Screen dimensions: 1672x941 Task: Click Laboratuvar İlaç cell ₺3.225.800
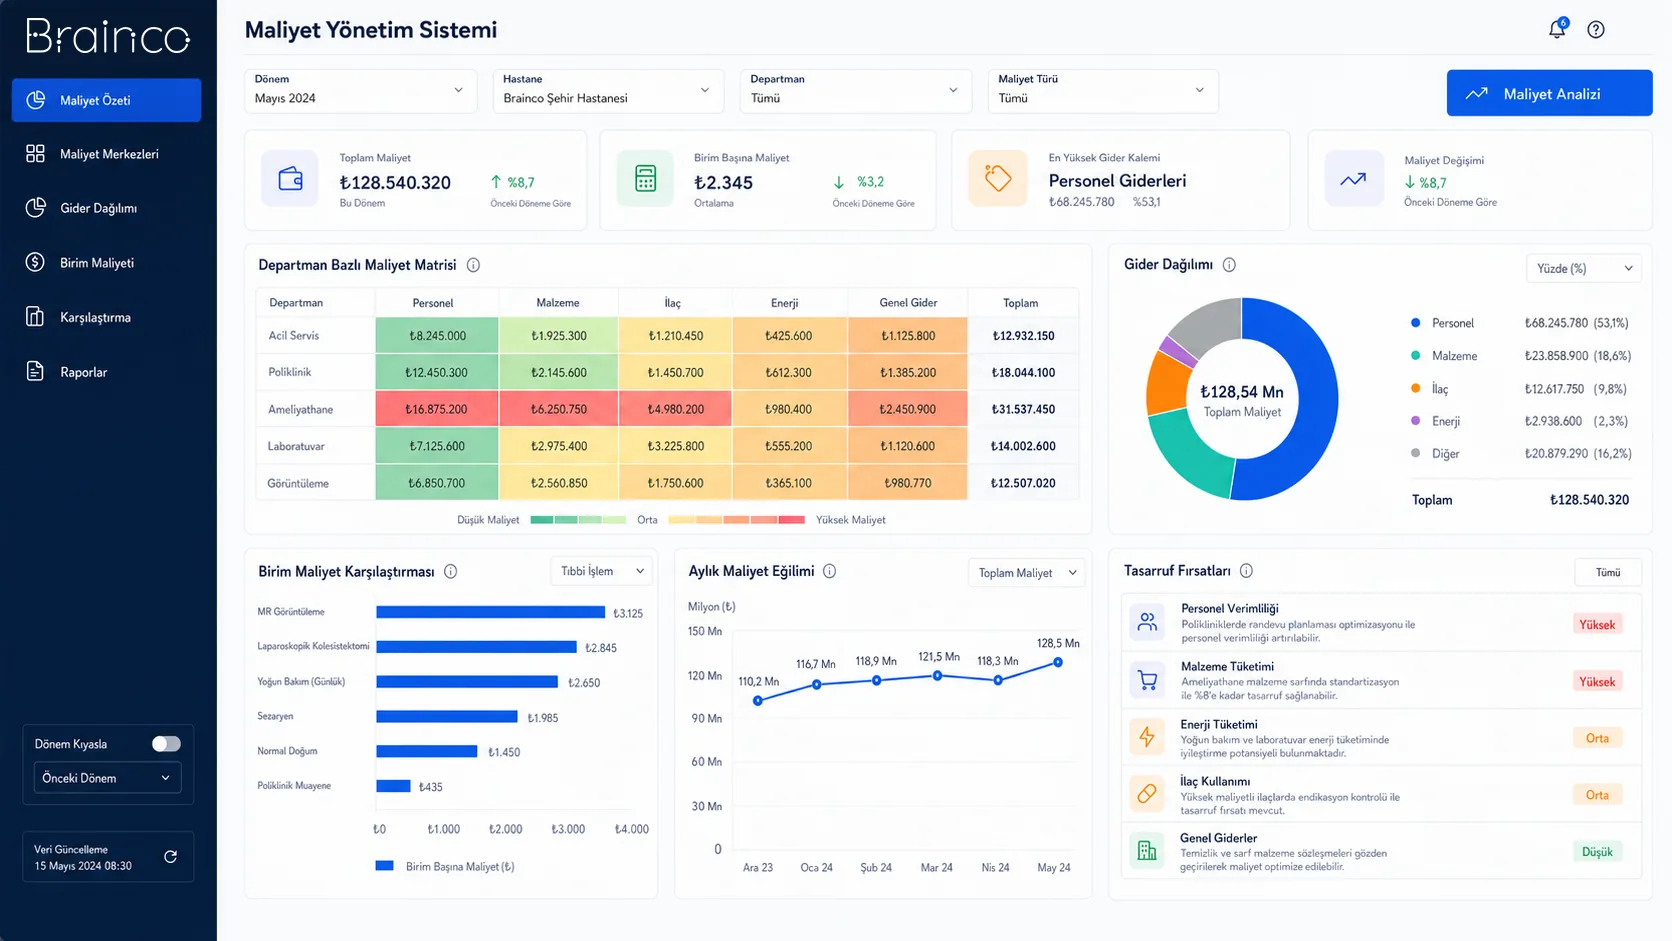tap(675, 446)
